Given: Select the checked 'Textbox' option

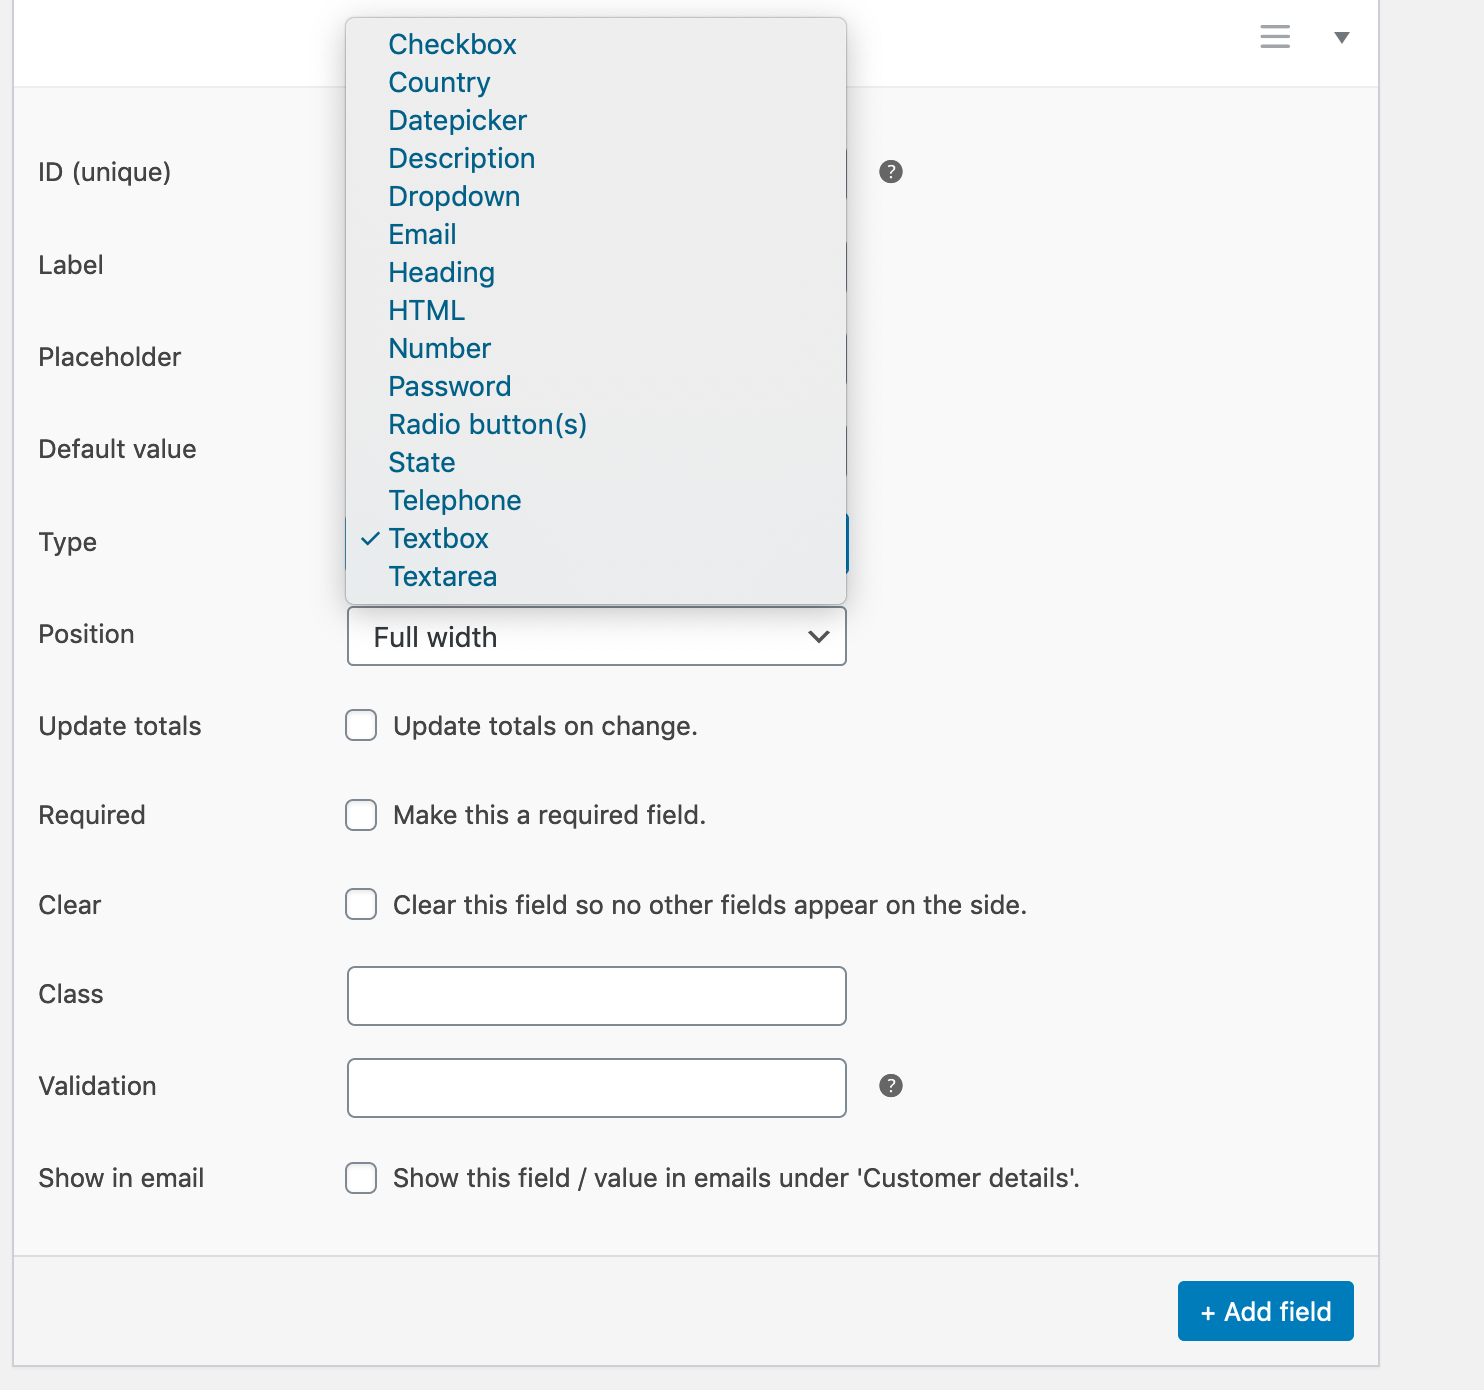Looking at the screenshot, I should pyautogui.click(x=438, y=538).
